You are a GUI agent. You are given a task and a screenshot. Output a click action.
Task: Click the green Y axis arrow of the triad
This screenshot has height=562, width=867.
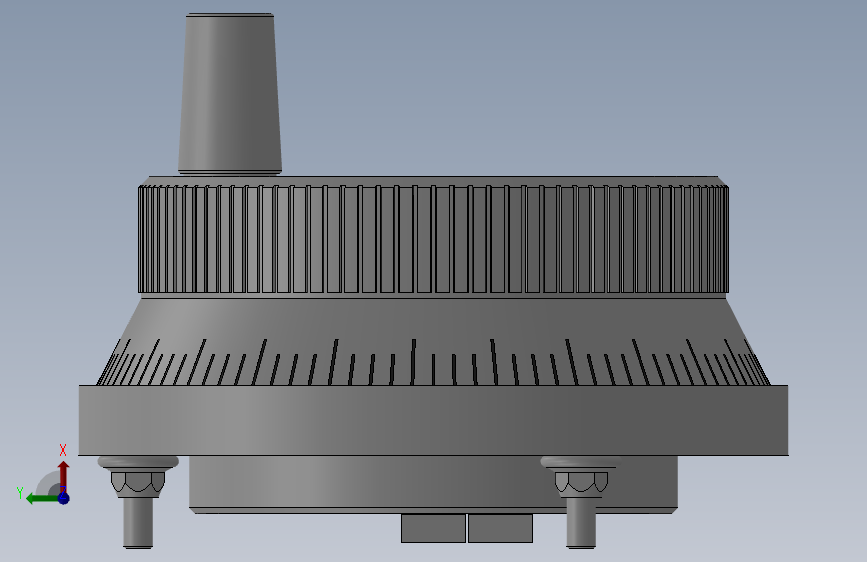42,499
